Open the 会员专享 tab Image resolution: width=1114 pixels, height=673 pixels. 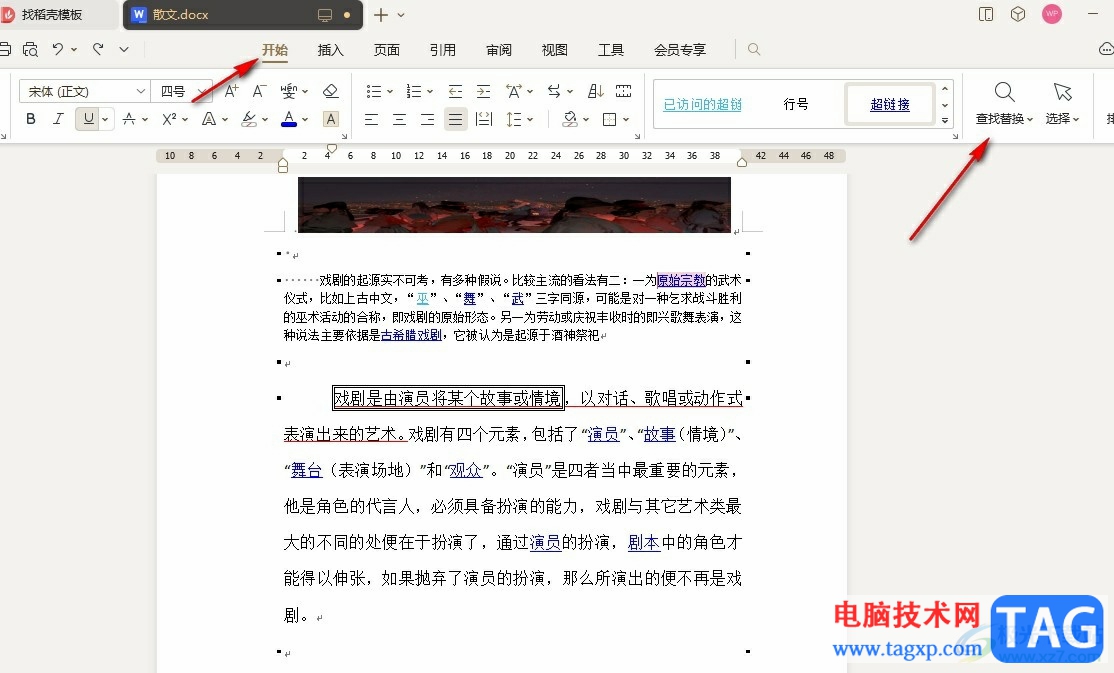(680, 50)
